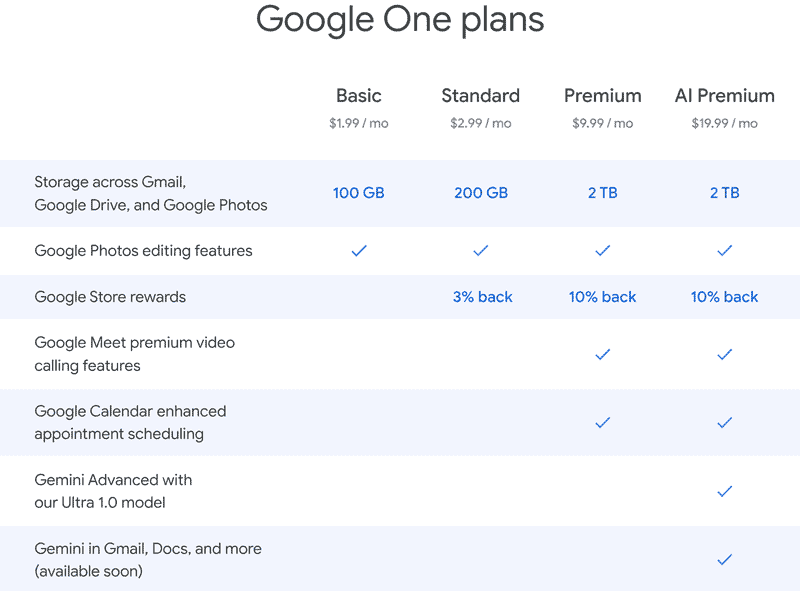Click the Gemini in Gmail checkmark

pos(725,560)
